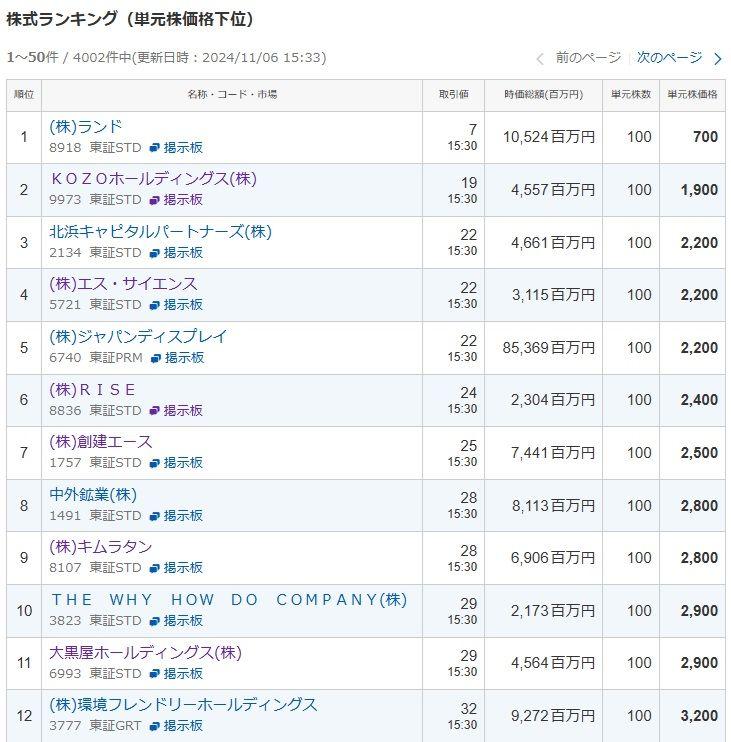This screenshot has width=731, height=742.
Task: Open the 北浜キャピタルパートナーズ stock page
Action: tap(160, 232)
